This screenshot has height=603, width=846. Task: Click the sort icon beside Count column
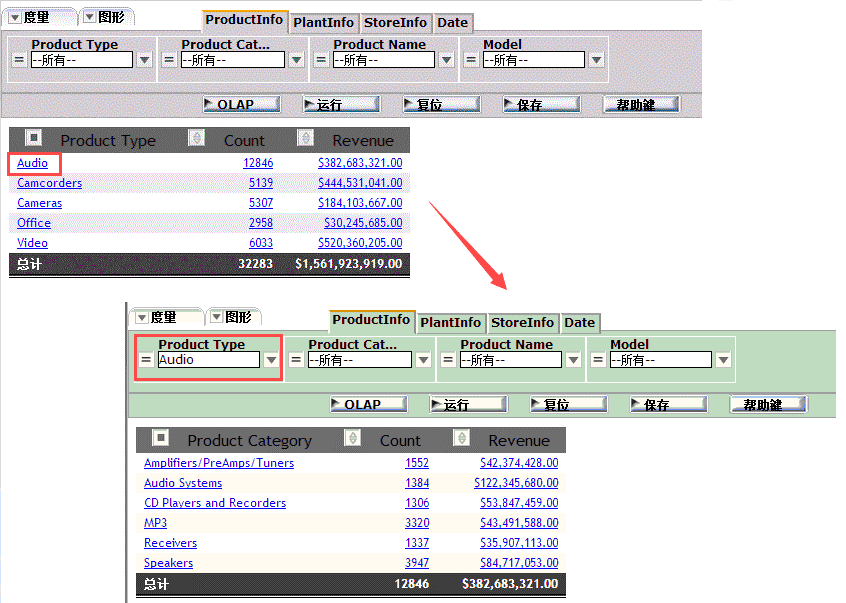click(x=196, y=139)
